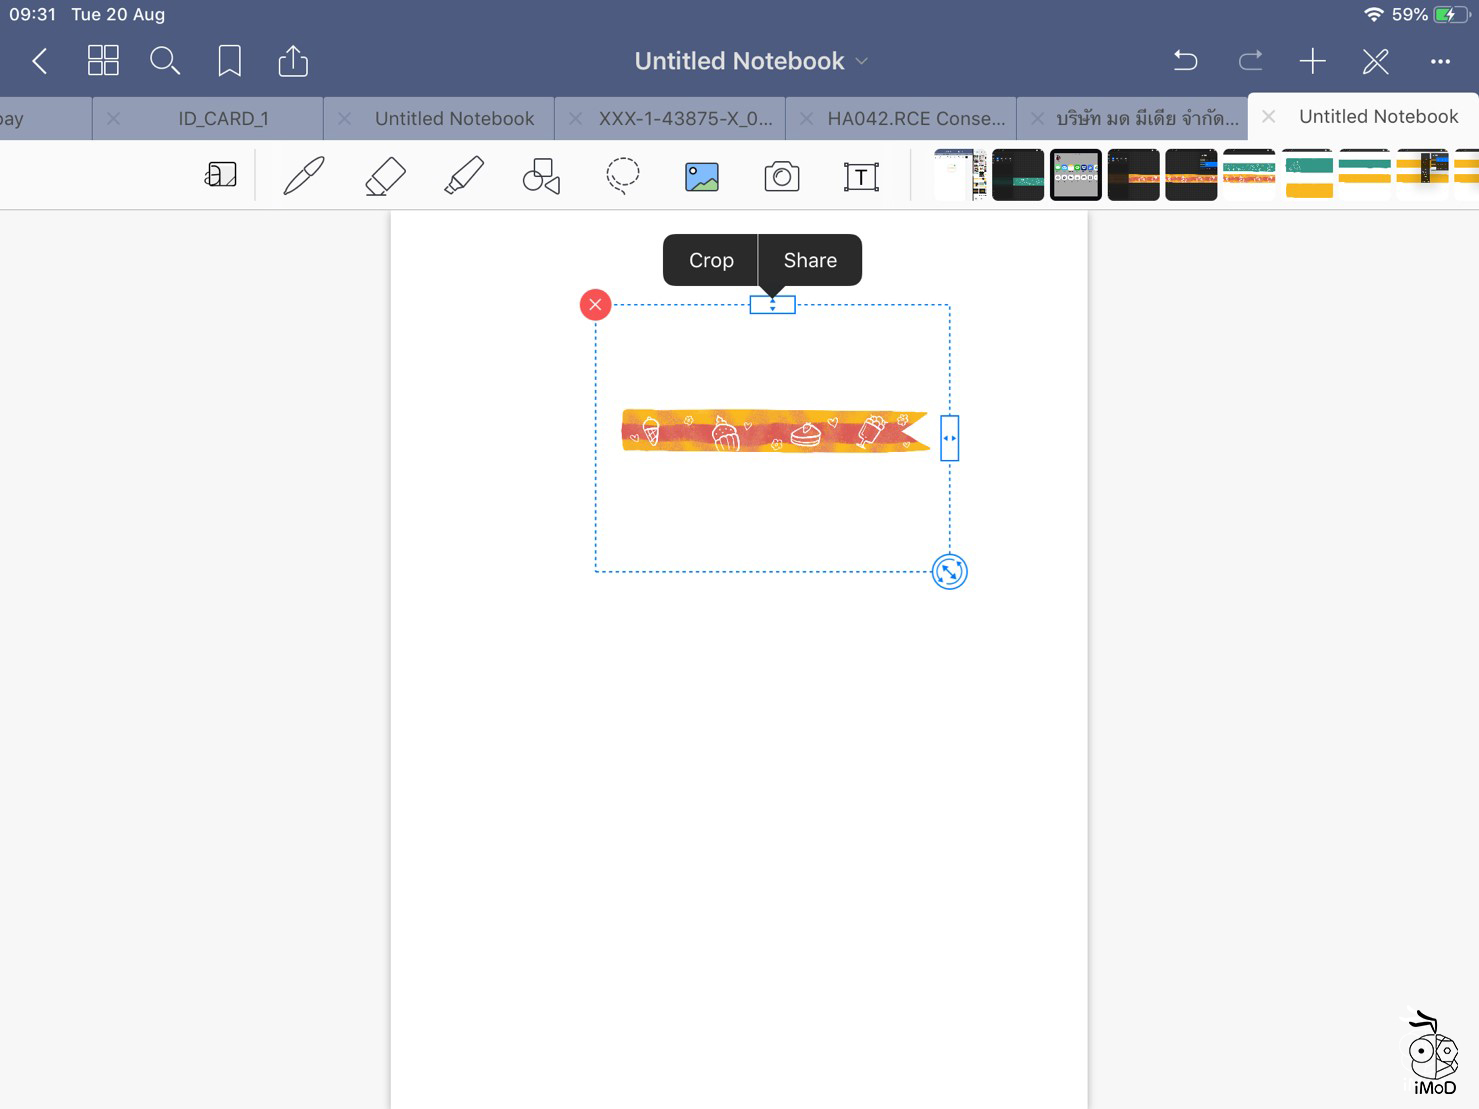
Task: Select the Pen tool
Action: 302,175
